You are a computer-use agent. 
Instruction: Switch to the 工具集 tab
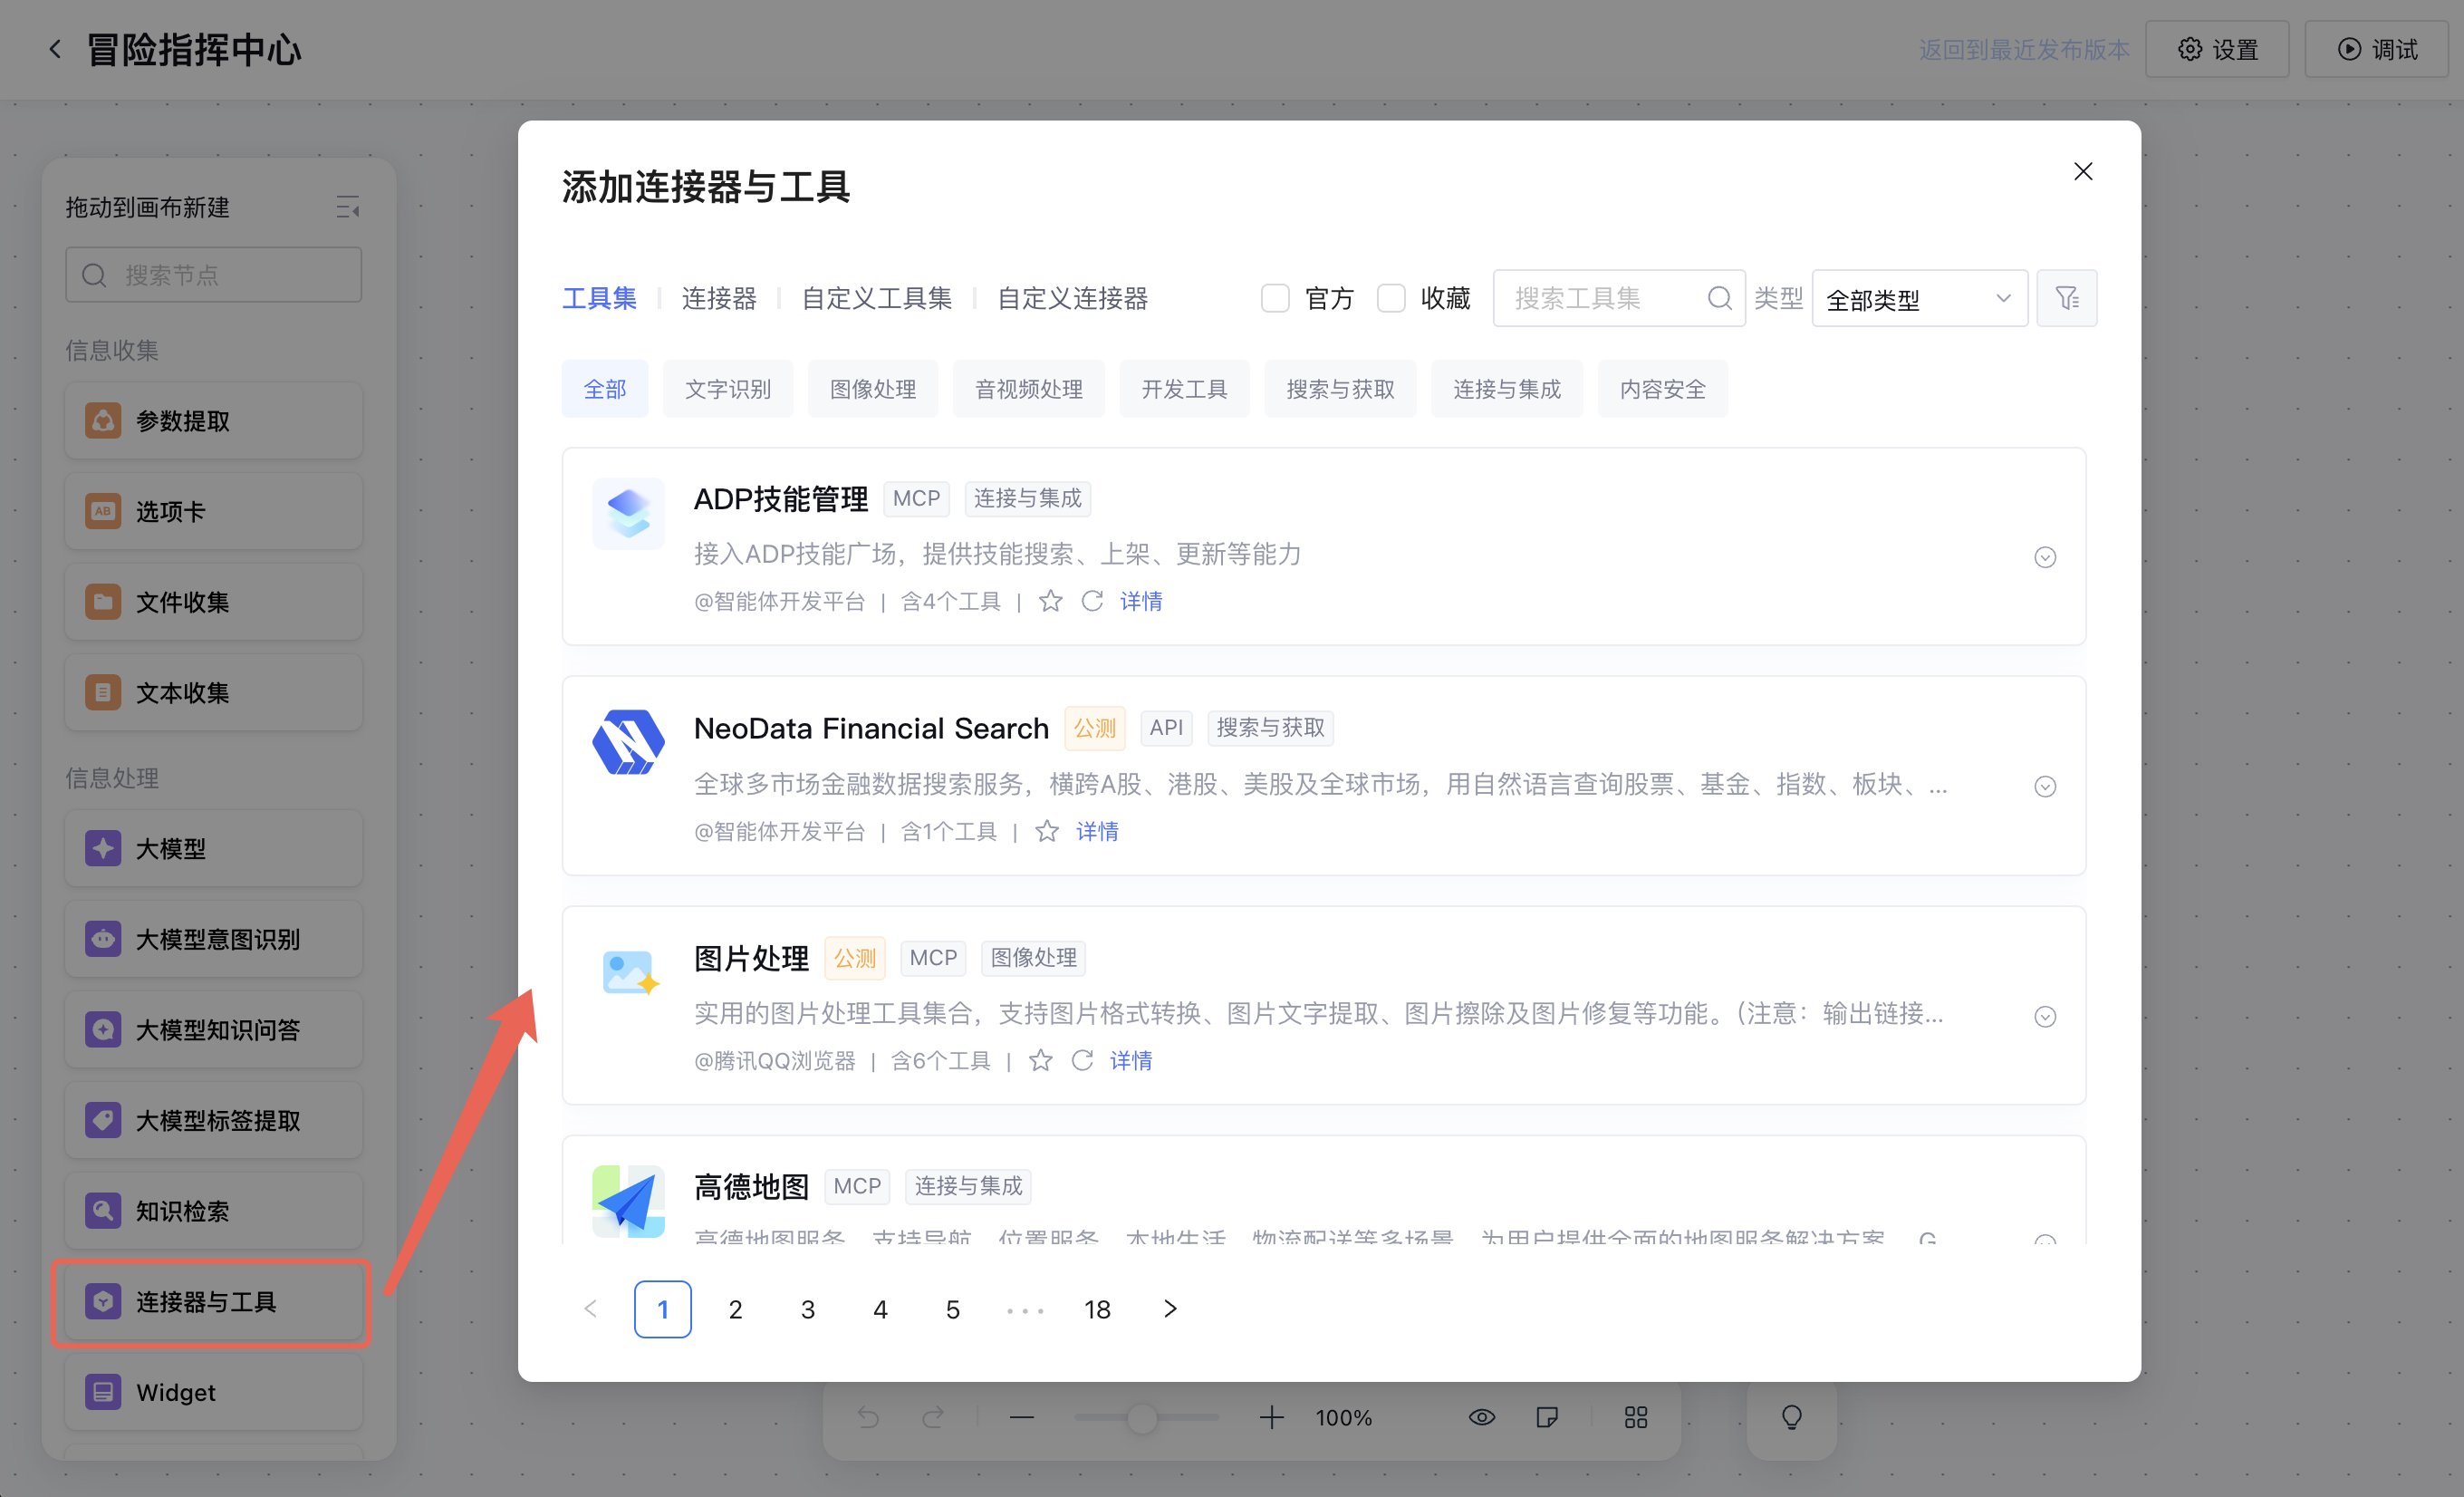click(x=599, y=298)
